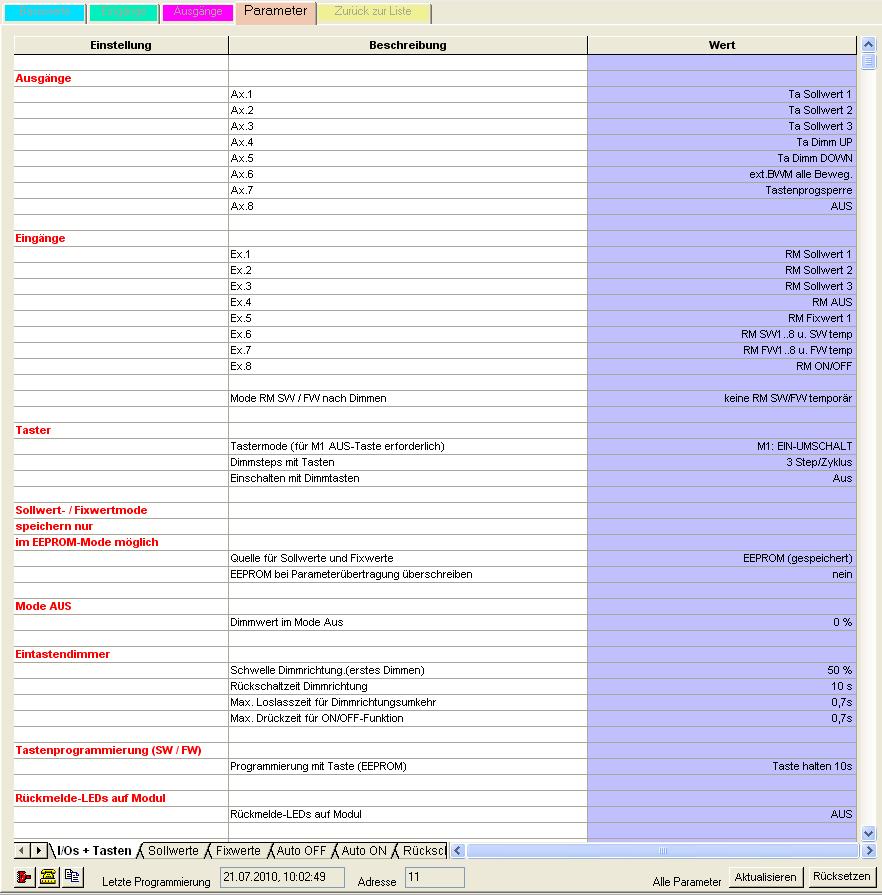Click the red connector plug icon
882x895 pixels.
(24, 876)
